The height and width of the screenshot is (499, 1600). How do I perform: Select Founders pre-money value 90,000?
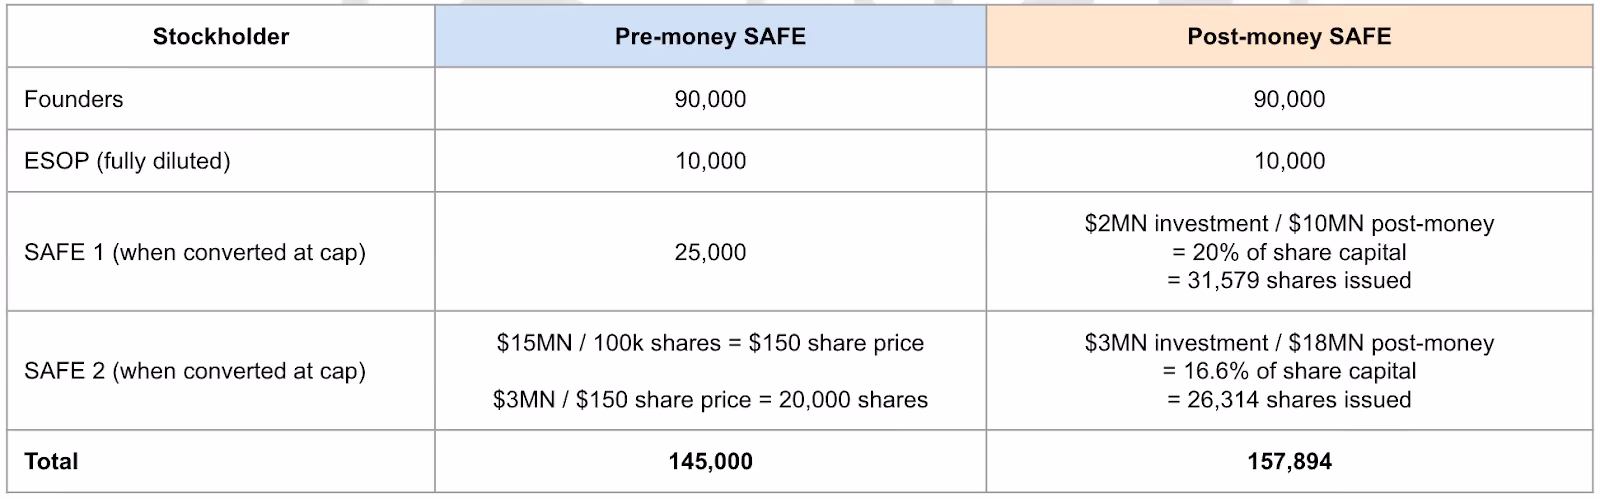[710, 99]
